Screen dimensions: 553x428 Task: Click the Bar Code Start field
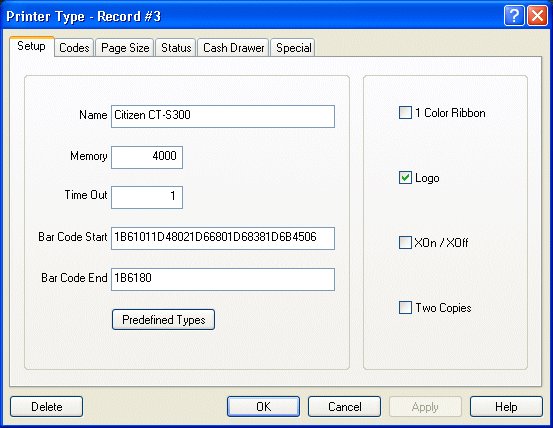tap(223, 238)
